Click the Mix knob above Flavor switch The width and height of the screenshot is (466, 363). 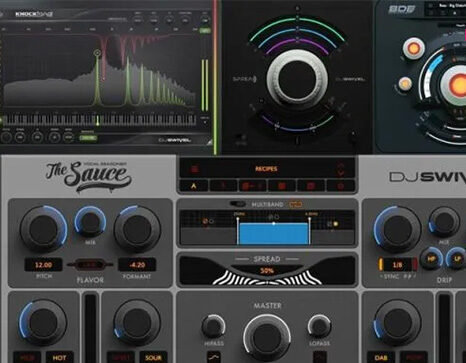click(90, 221)
